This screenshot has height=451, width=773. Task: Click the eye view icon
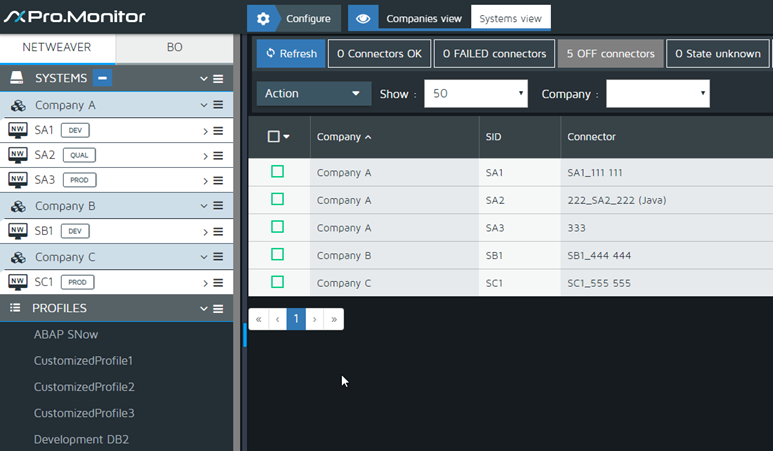click(x=363, y=18)
